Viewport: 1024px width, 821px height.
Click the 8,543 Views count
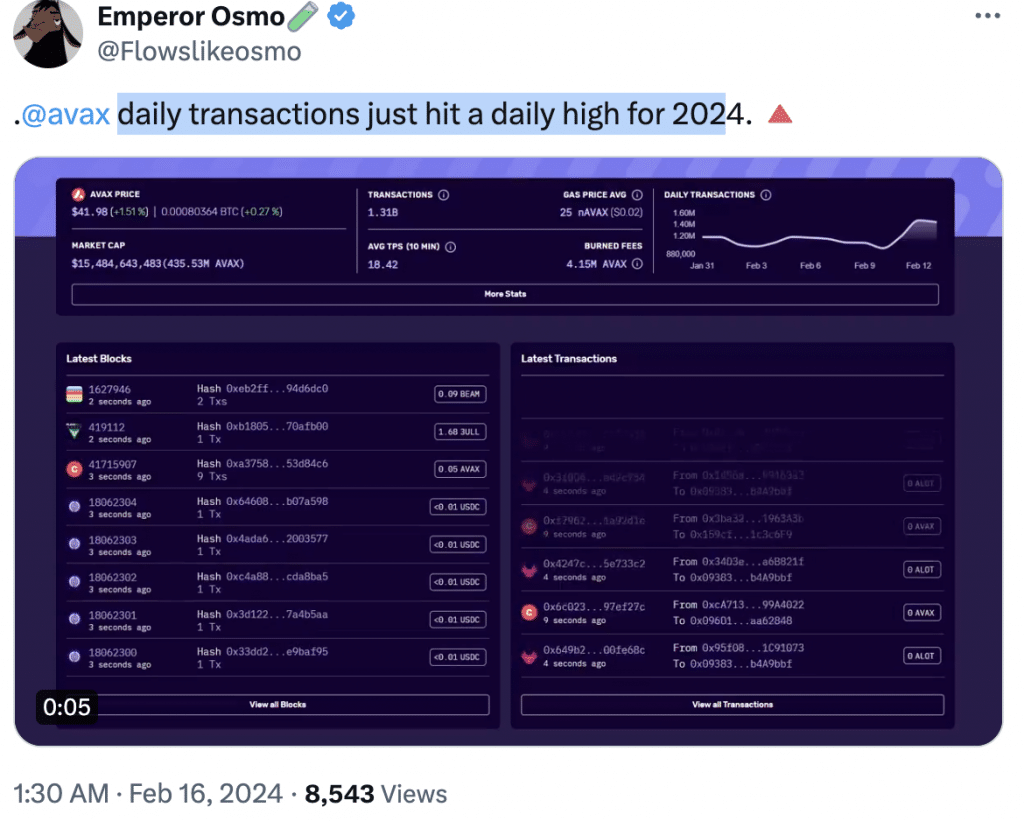pos(376,794)
